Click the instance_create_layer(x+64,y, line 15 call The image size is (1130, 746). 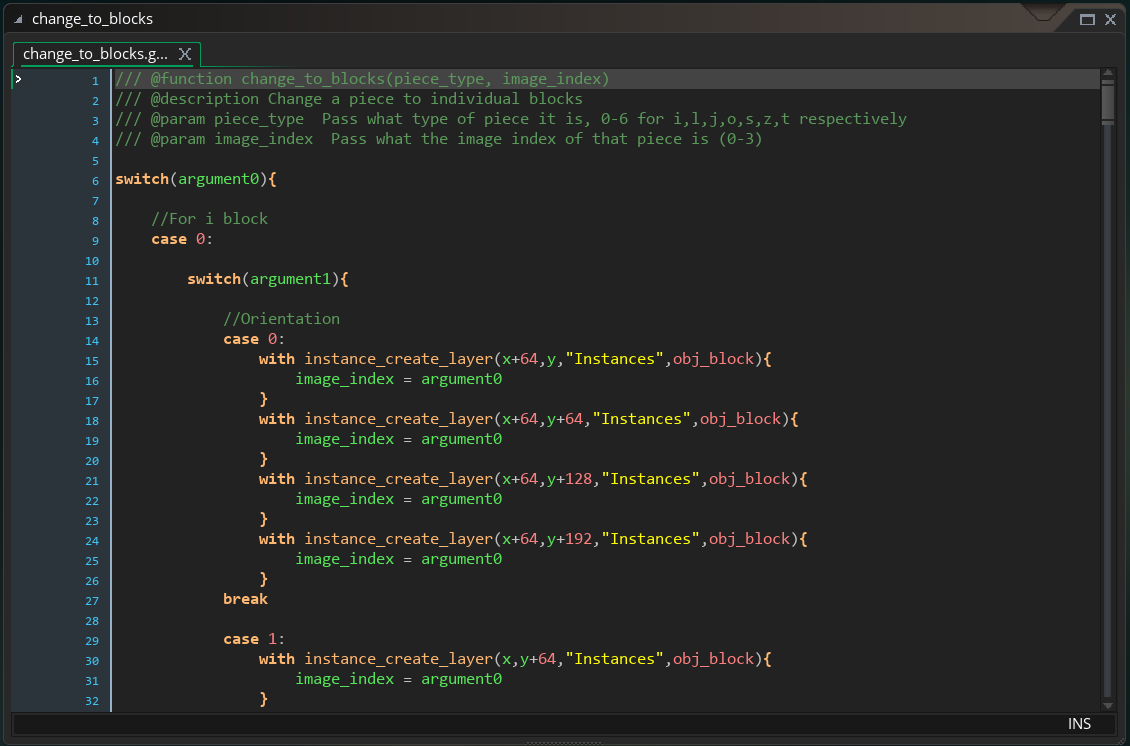[515, 359]
